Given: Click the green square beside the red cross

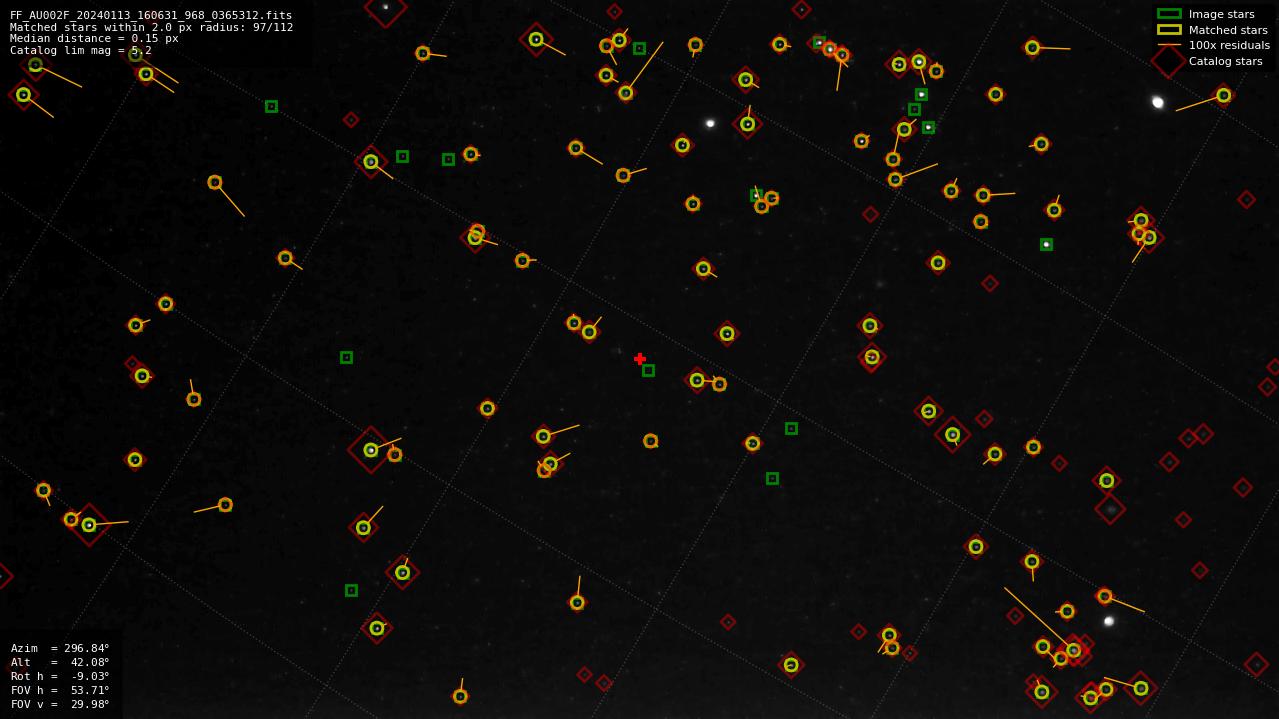Looking at the screenshot, I should pyautogui.click(x=648, y=371).
